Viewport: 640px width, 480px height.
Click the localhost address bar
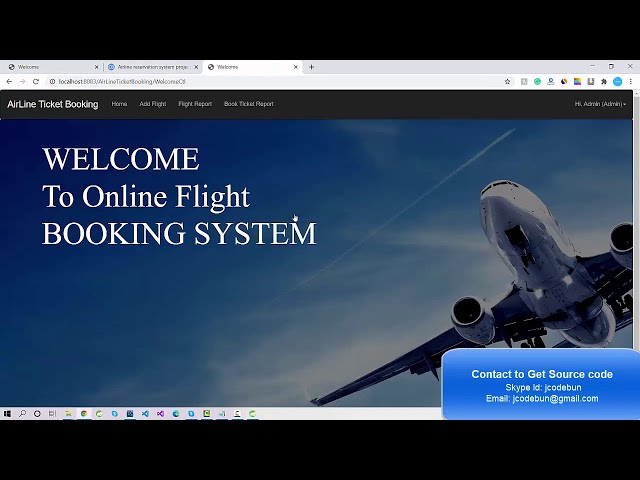pyautogui.click(x=278, y=82)
